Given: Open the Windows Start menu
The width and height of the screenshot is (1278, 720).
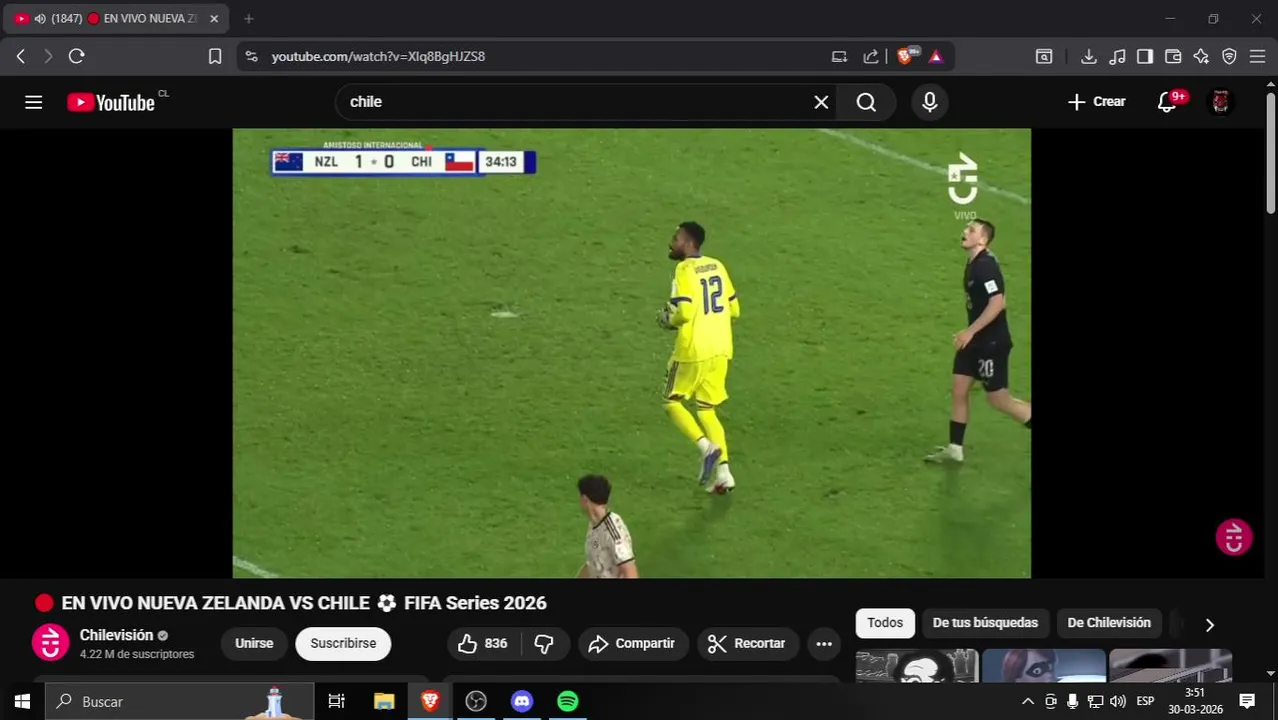Looking at the screenshot, I should [22, 701].
